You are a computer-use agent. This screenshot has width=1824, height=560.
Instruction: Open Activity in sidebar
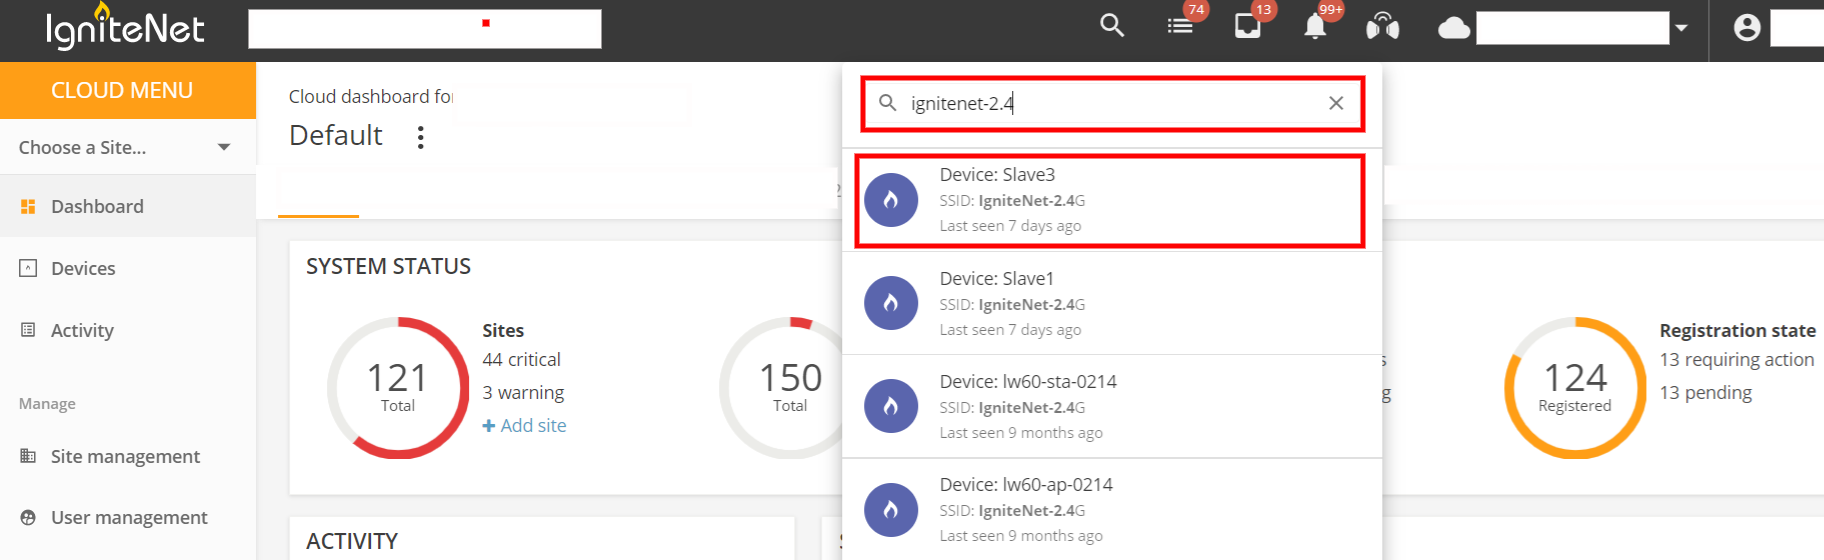coord(128,330)
